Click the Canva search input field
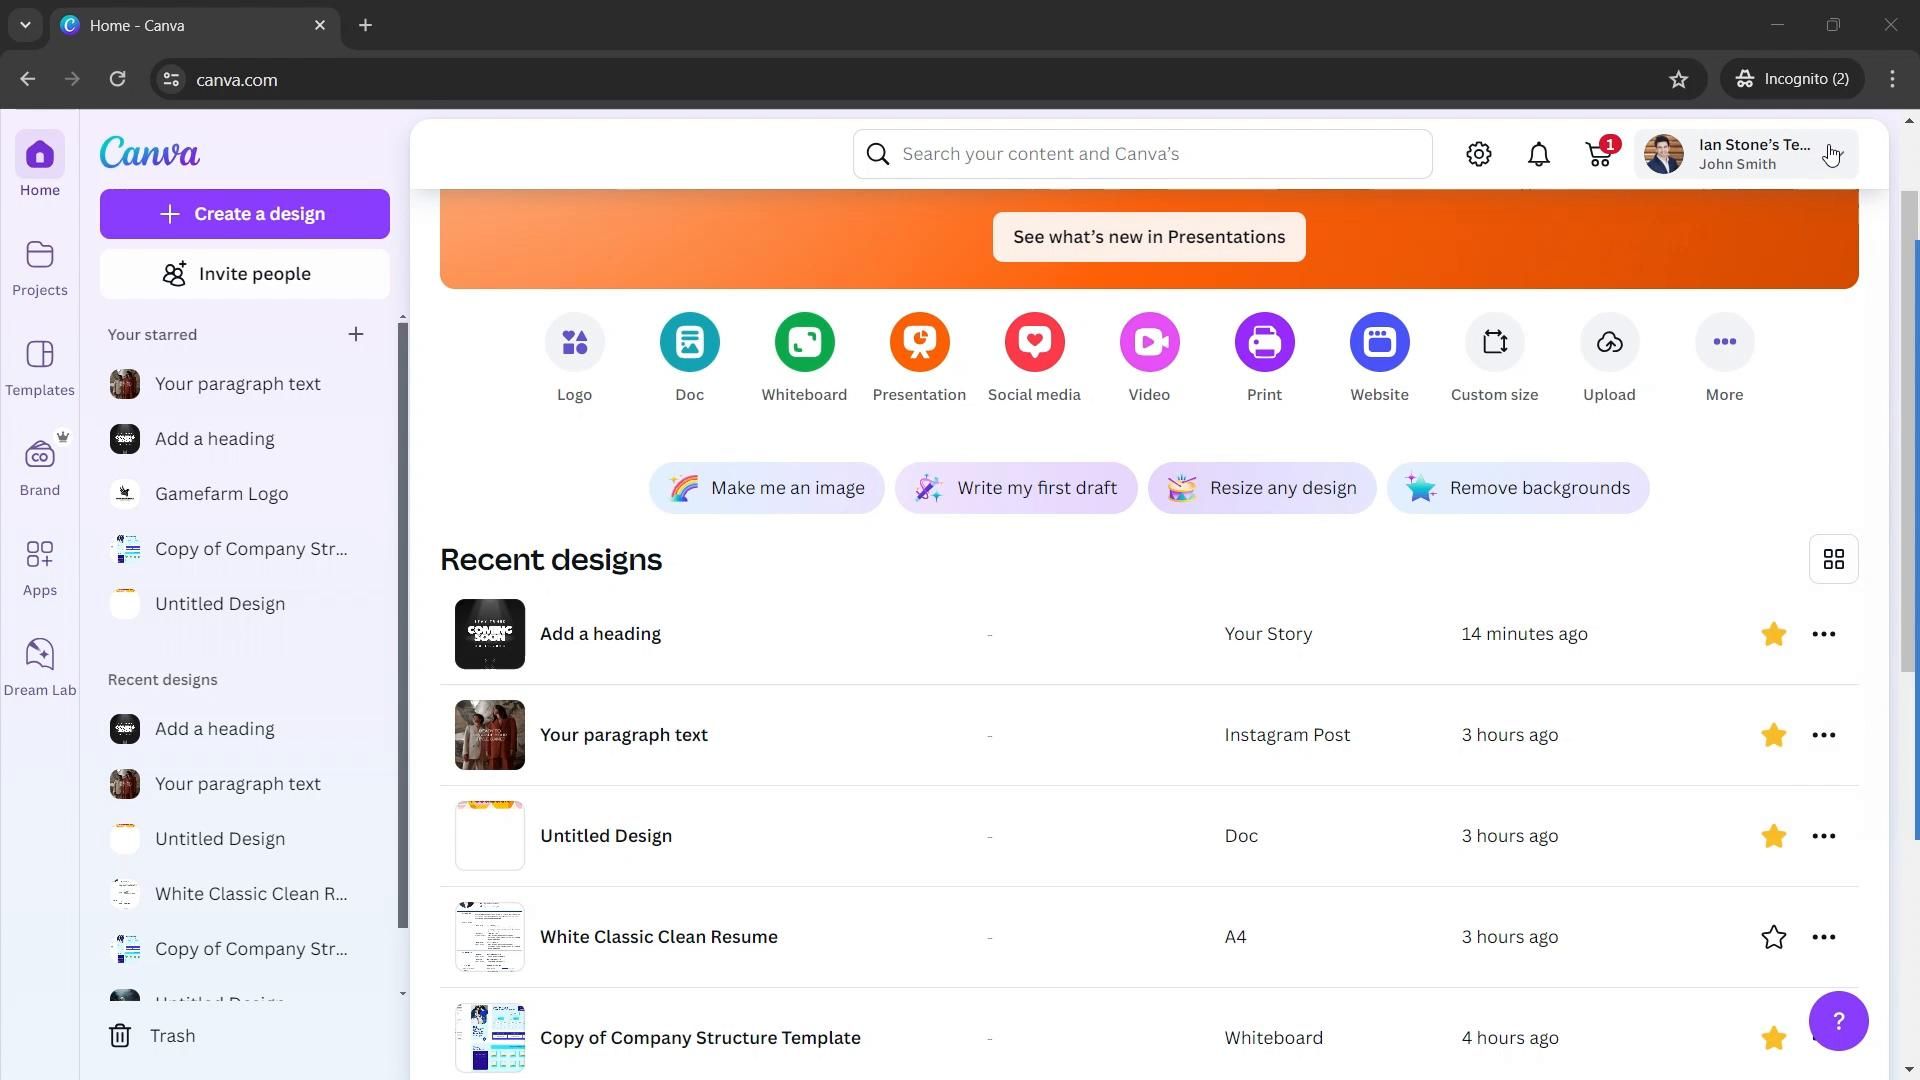The height and width of the screenshot is (1080, 1920). tap(1160, 154)
